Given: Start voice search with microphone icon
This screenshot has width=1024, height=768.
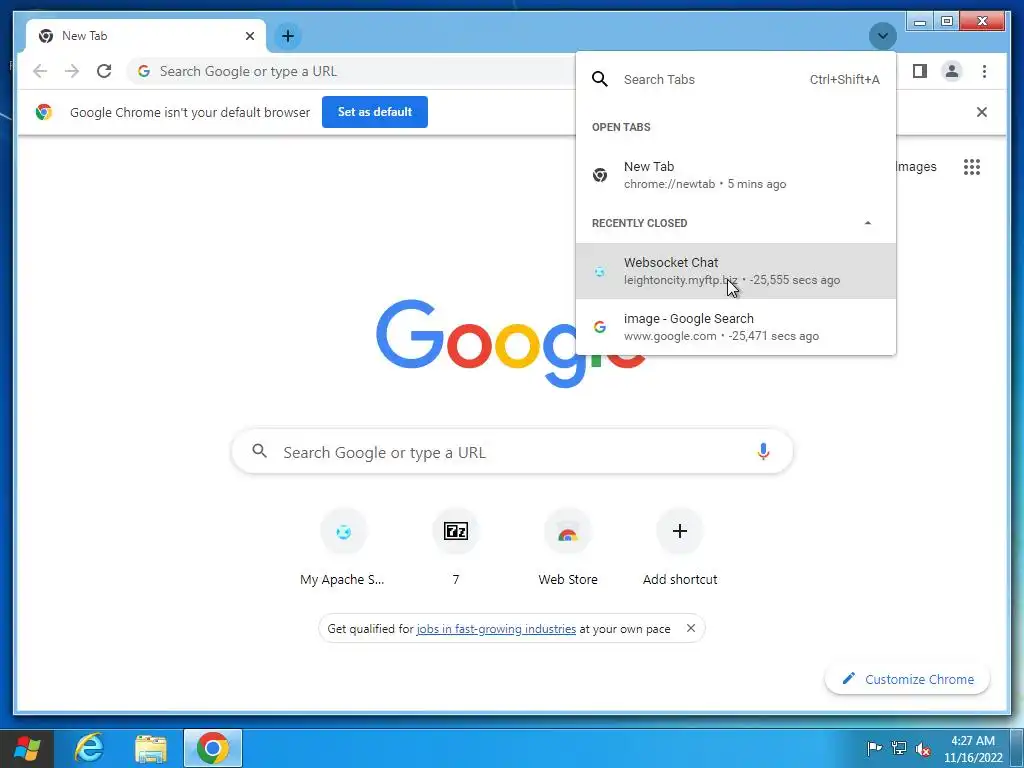Looking at the screenshot, I should pyautogui.click(x=763, y=451).
